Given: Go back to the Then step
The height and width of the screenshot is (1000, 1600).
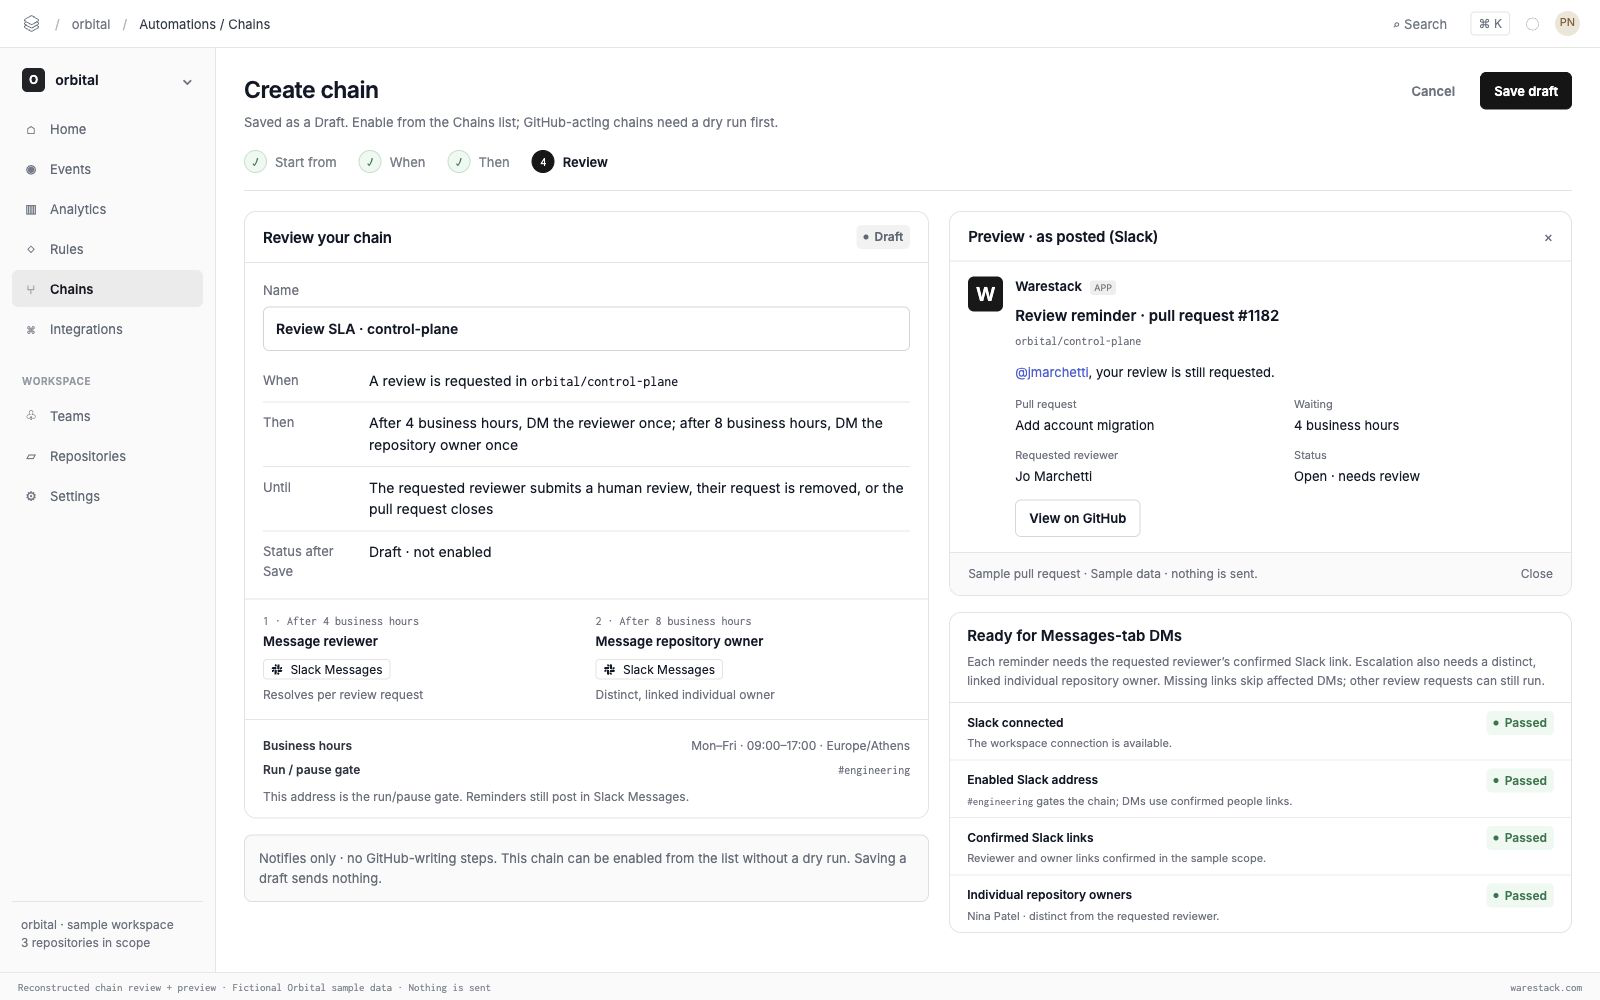Looking at the screenshot, I should coord(479,162).
